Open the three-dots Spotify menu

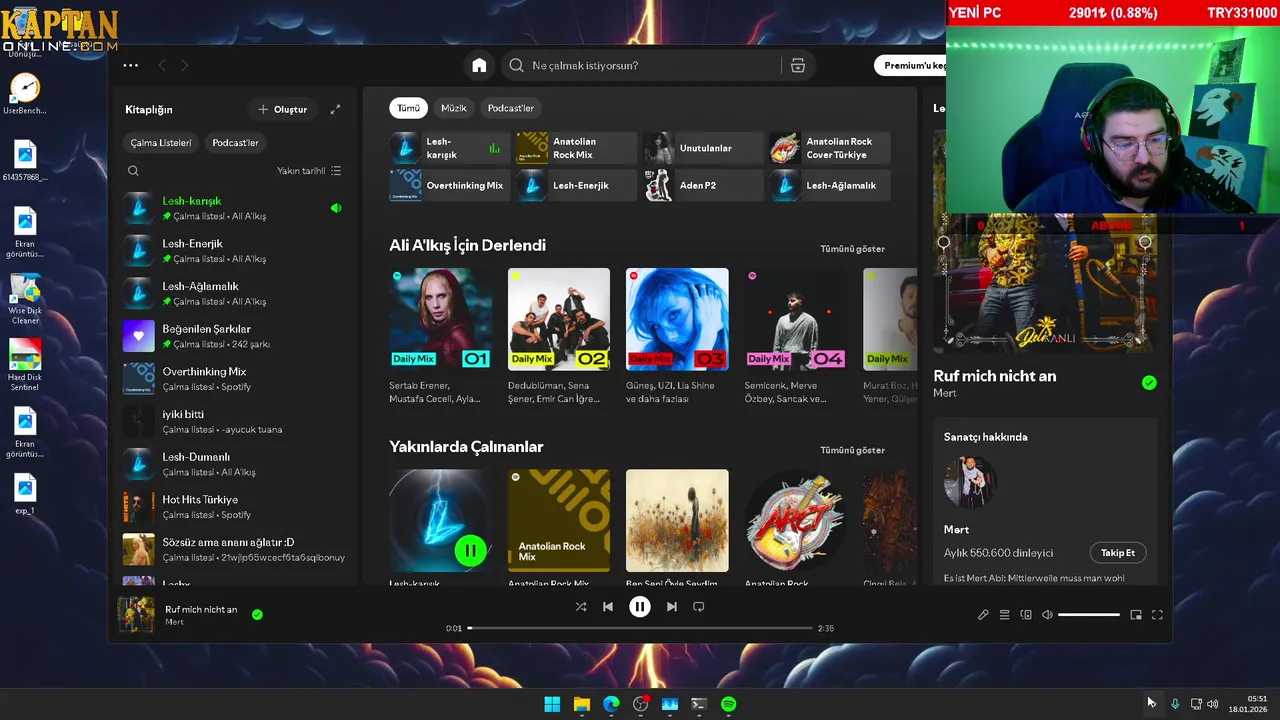[131, 65]
